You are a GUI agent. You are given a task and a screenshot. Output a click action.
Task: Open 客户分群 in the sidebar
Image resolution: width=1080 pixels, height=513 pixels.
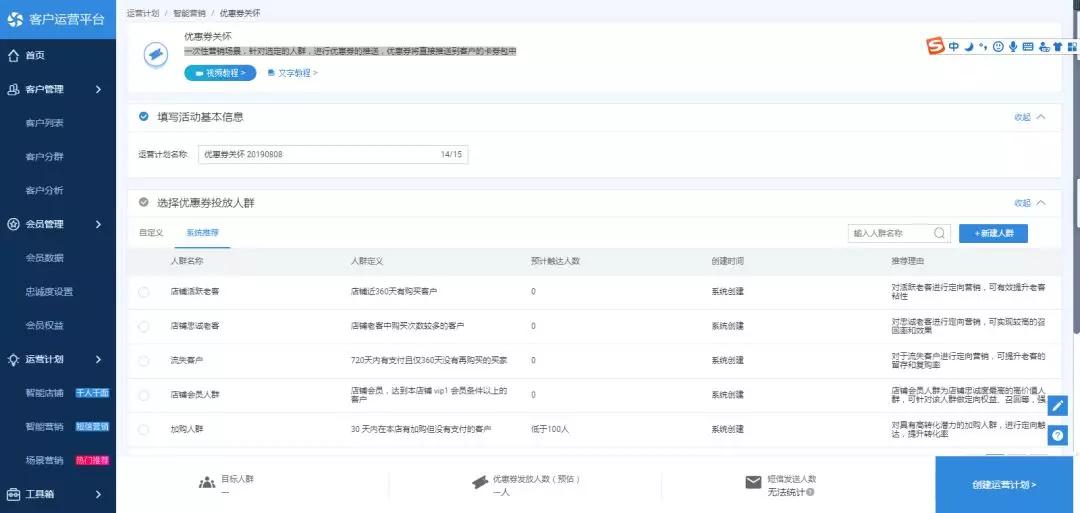point(45,157)
